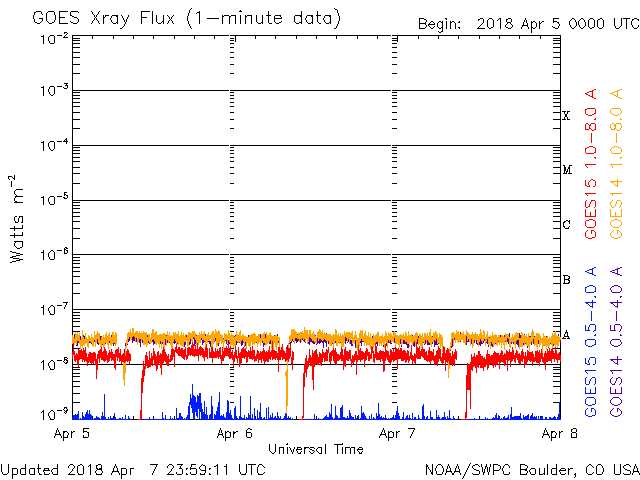The image size is (640, 480).
Task: Click the Watts m⁻² y-axis label
Action: pyautogui.click(x=17, y=219)
